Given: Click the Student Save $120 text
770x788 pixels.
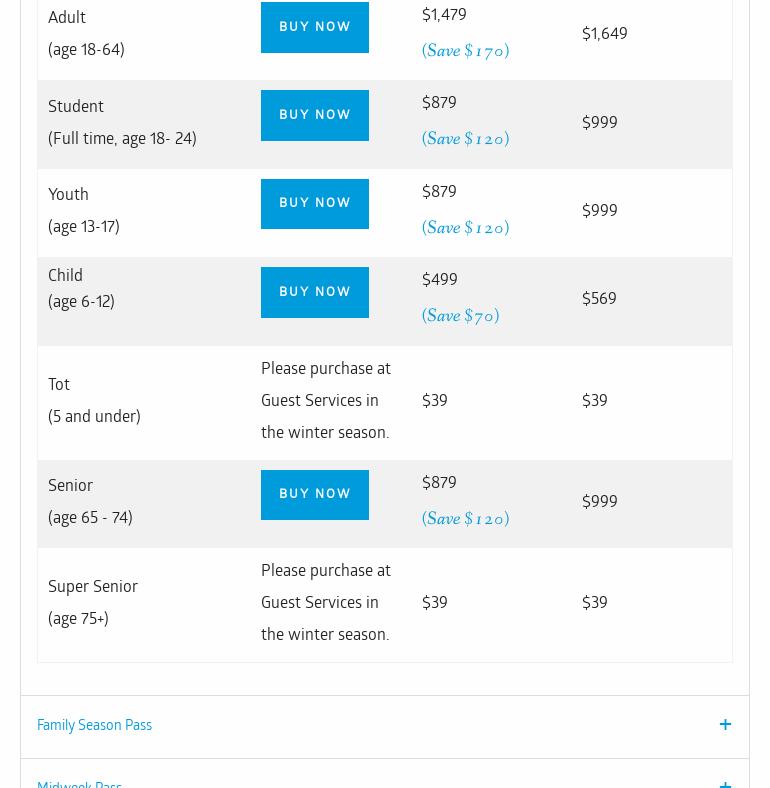Looking at the screenshot, I should pos(465,139).
